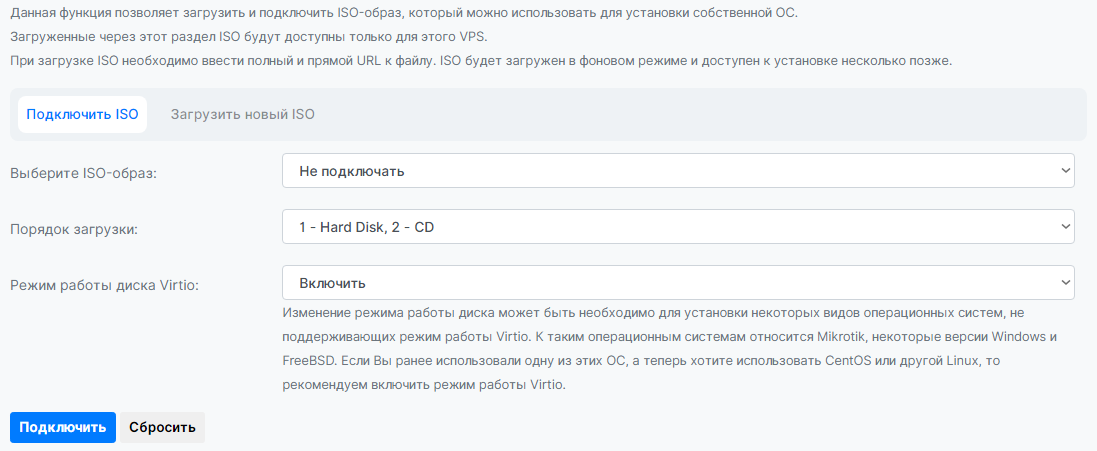Image resolution: width=1097 pixels, height=451 pixels.
Task: Click the 'рекомендуем включить режим работы Virtio' line
Action: 424,384
